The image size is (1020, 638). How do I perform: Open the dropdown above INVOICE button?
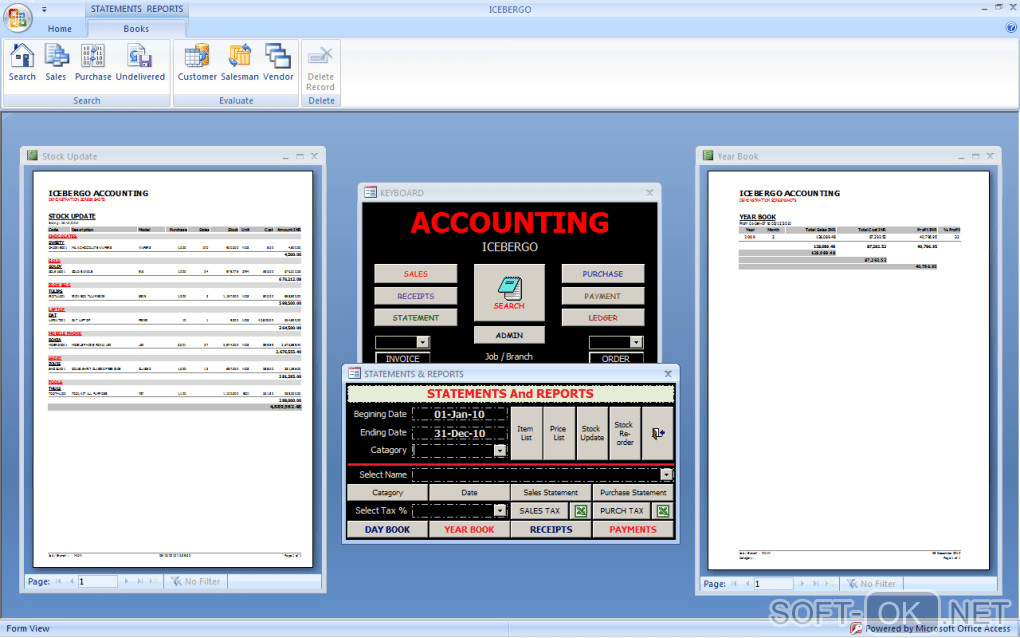point(422,342)
